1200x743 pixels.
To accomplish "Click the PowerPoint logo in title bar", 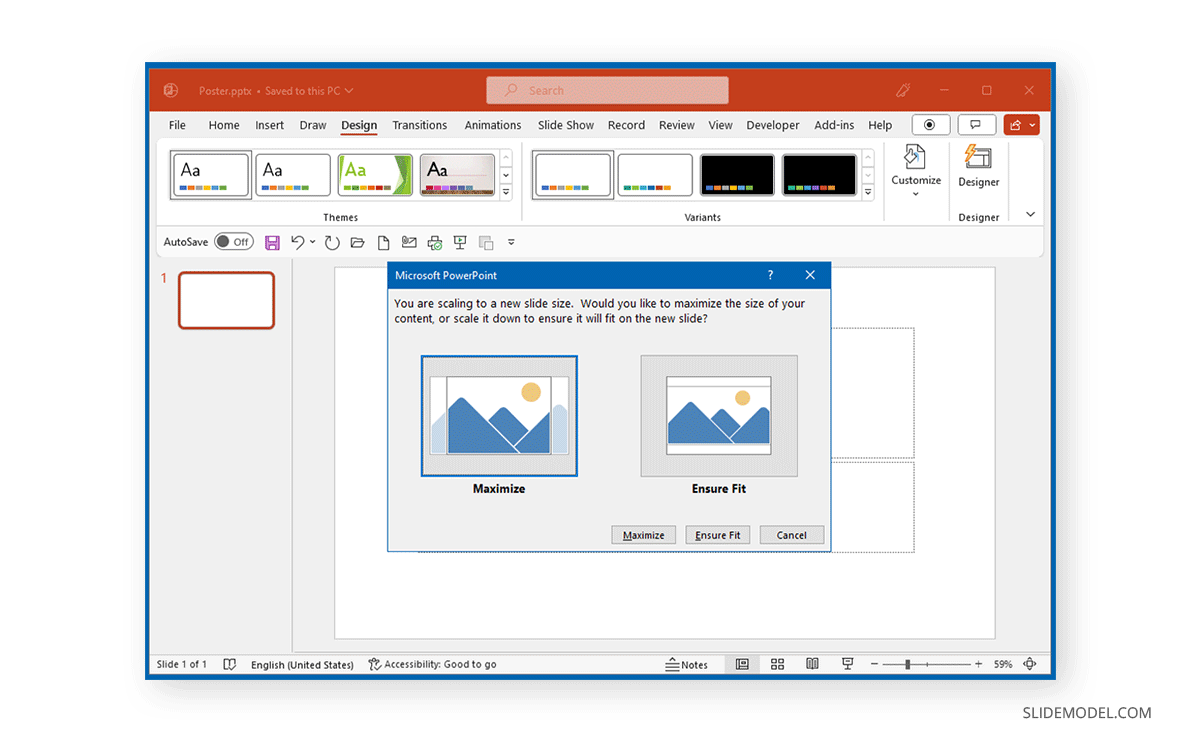I will [x=171, y=90].
